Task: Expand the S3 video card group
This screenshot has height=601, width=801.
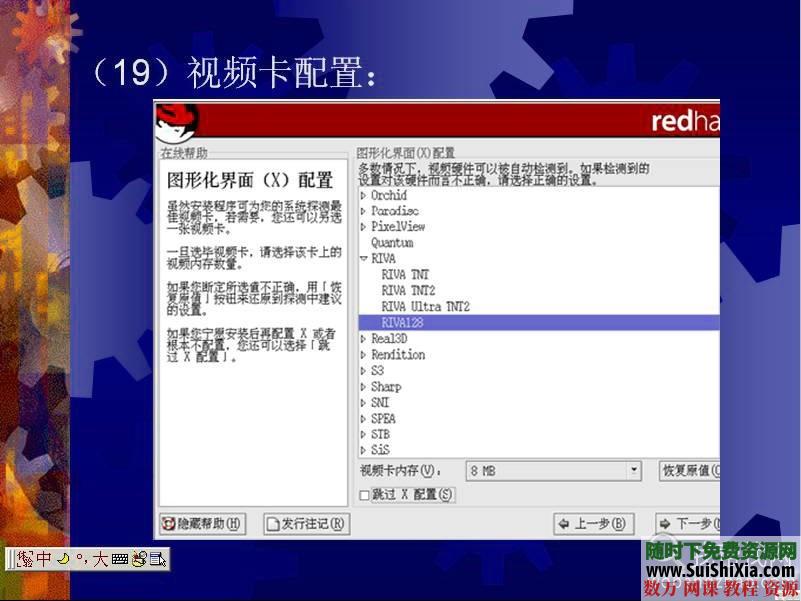Action: pos(361,370)
